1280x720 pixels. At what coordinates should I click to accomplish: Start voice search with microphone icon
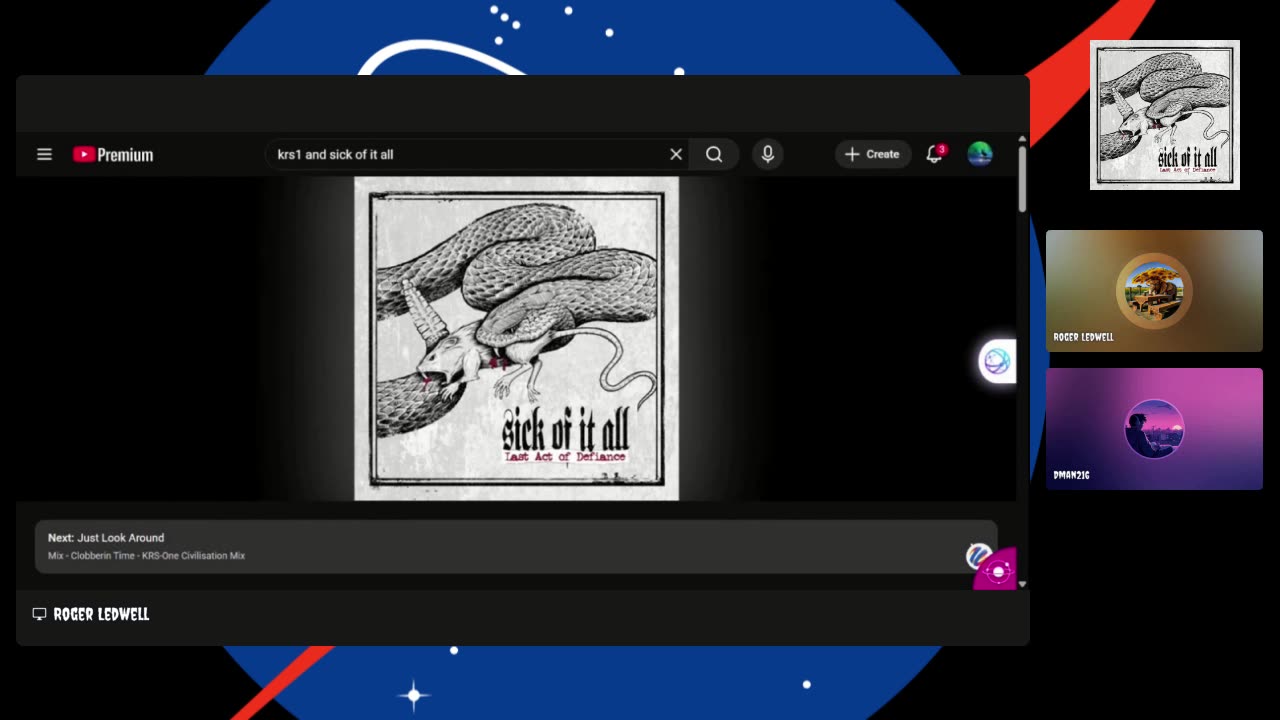[x=768, y=154]
